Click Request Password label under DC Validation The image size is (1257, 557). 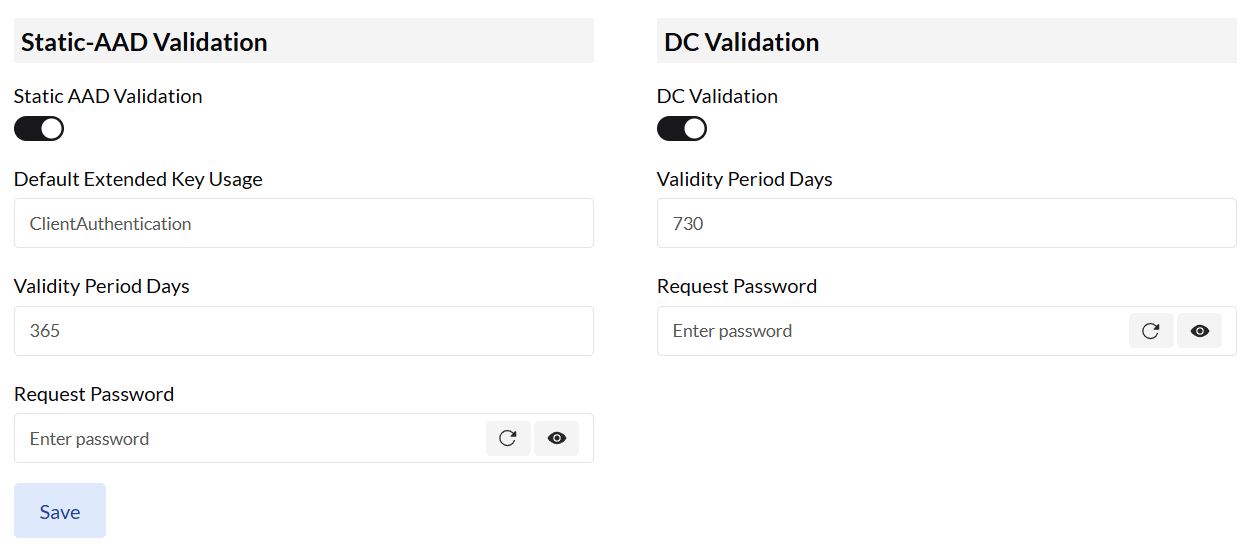(737, 287)
